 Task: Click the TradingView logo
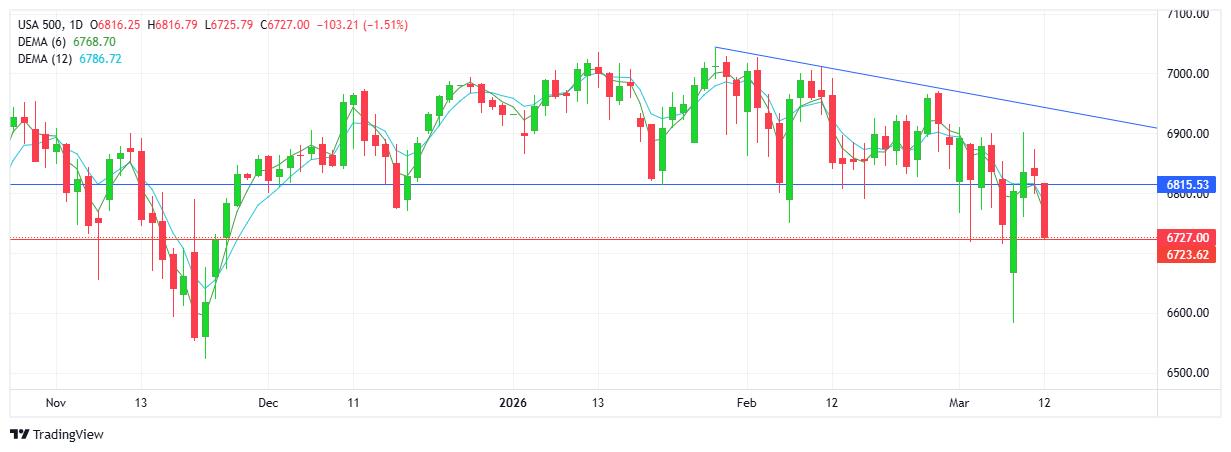point(57,435)
